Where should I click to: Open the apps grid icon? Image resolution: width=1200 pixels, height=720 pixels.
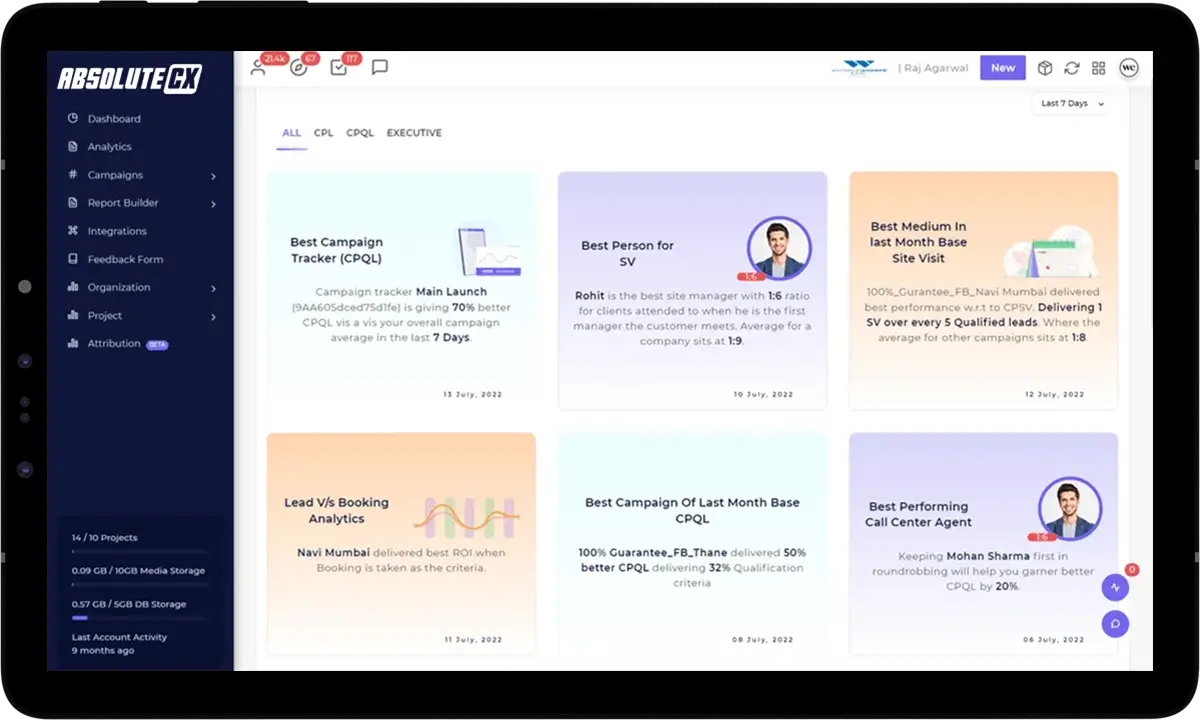1098,68
